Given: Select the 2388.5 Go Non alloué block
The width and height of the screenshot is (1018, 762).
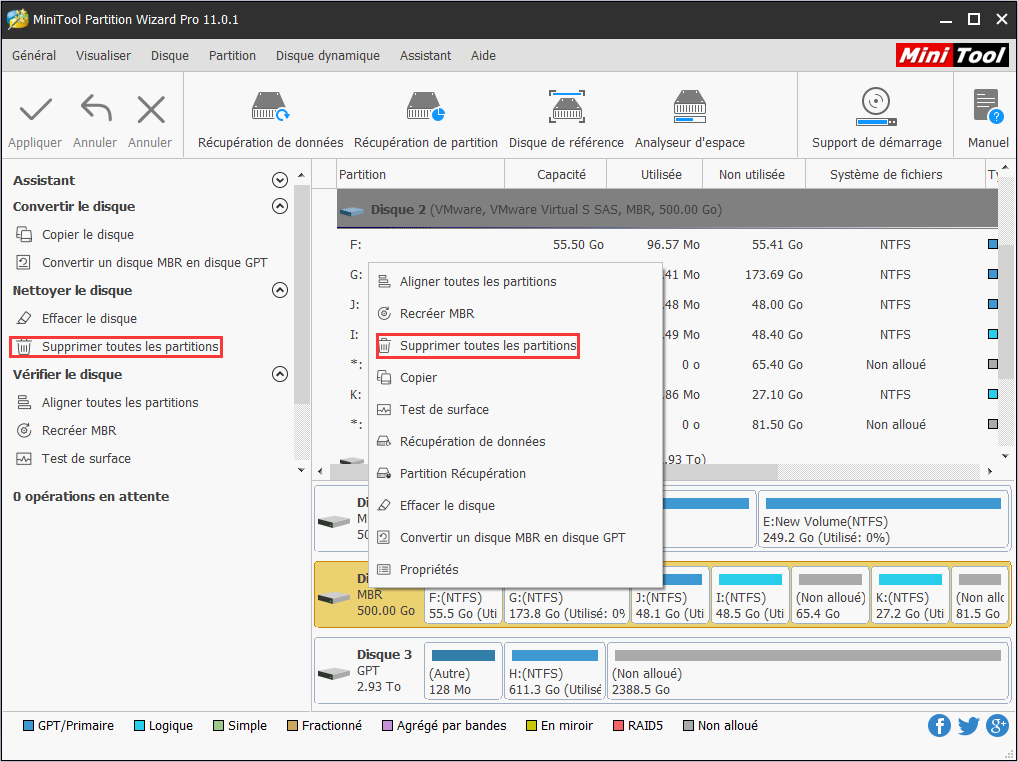Looking at the screenshot, I should [808, 671].
